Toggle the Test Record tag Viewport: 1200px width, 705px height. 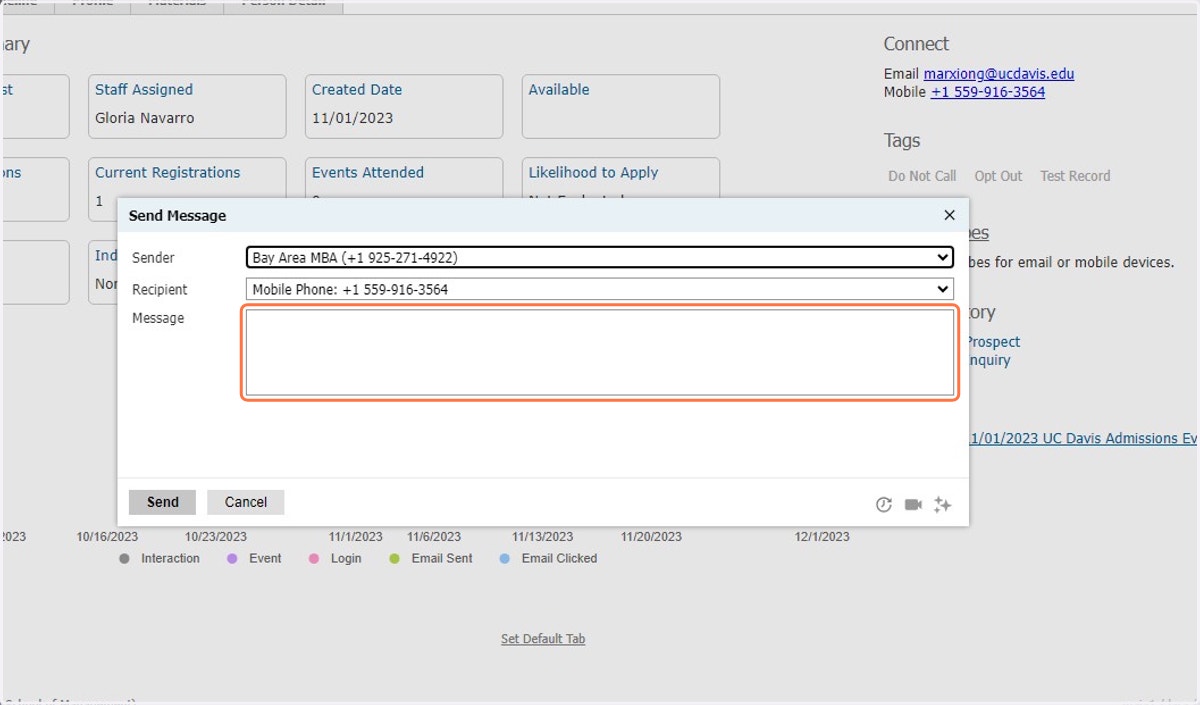[1075, 176]
